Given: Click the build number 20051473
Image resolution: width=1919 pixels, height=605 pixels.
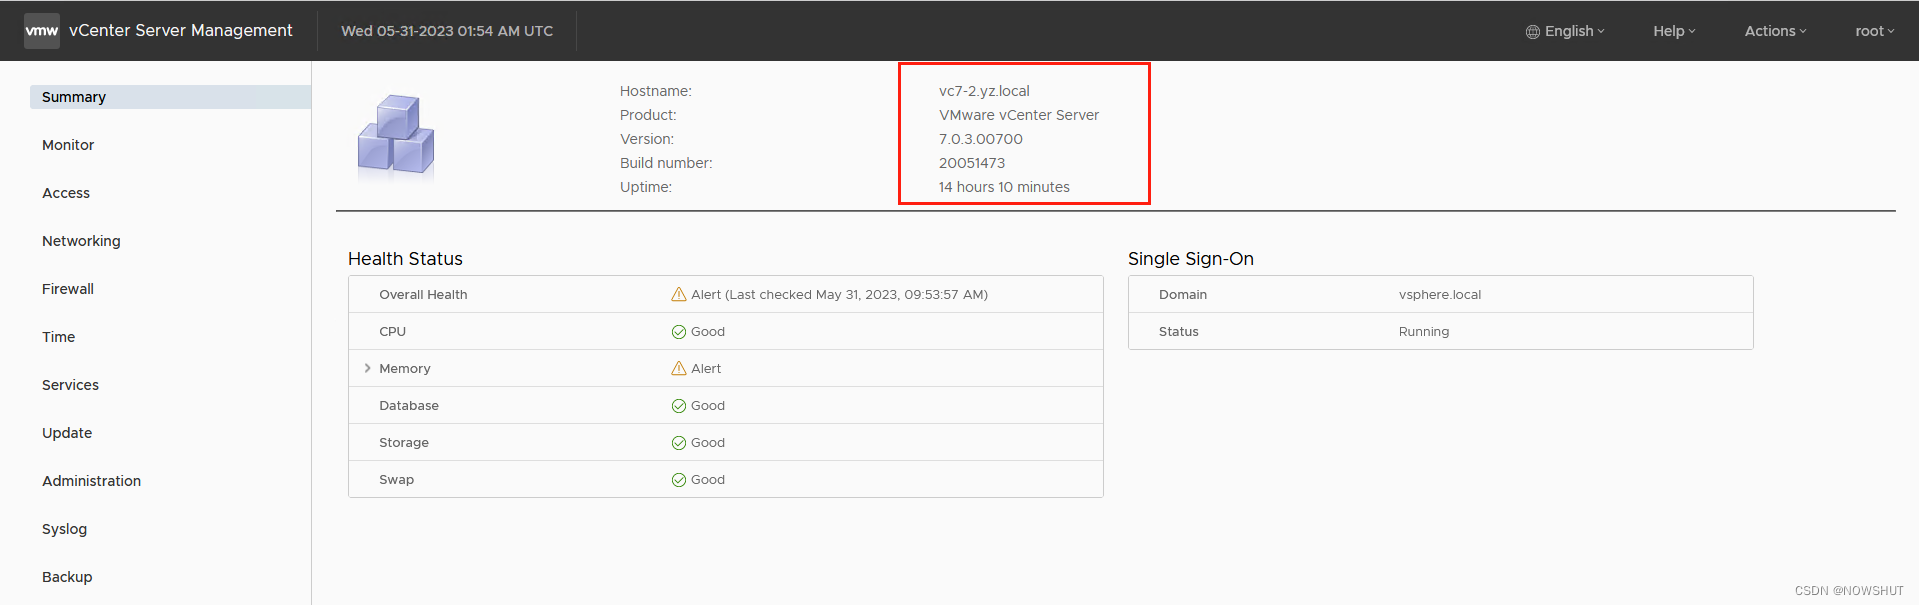Looking at the screenshot, I should (x=972, y=163).
